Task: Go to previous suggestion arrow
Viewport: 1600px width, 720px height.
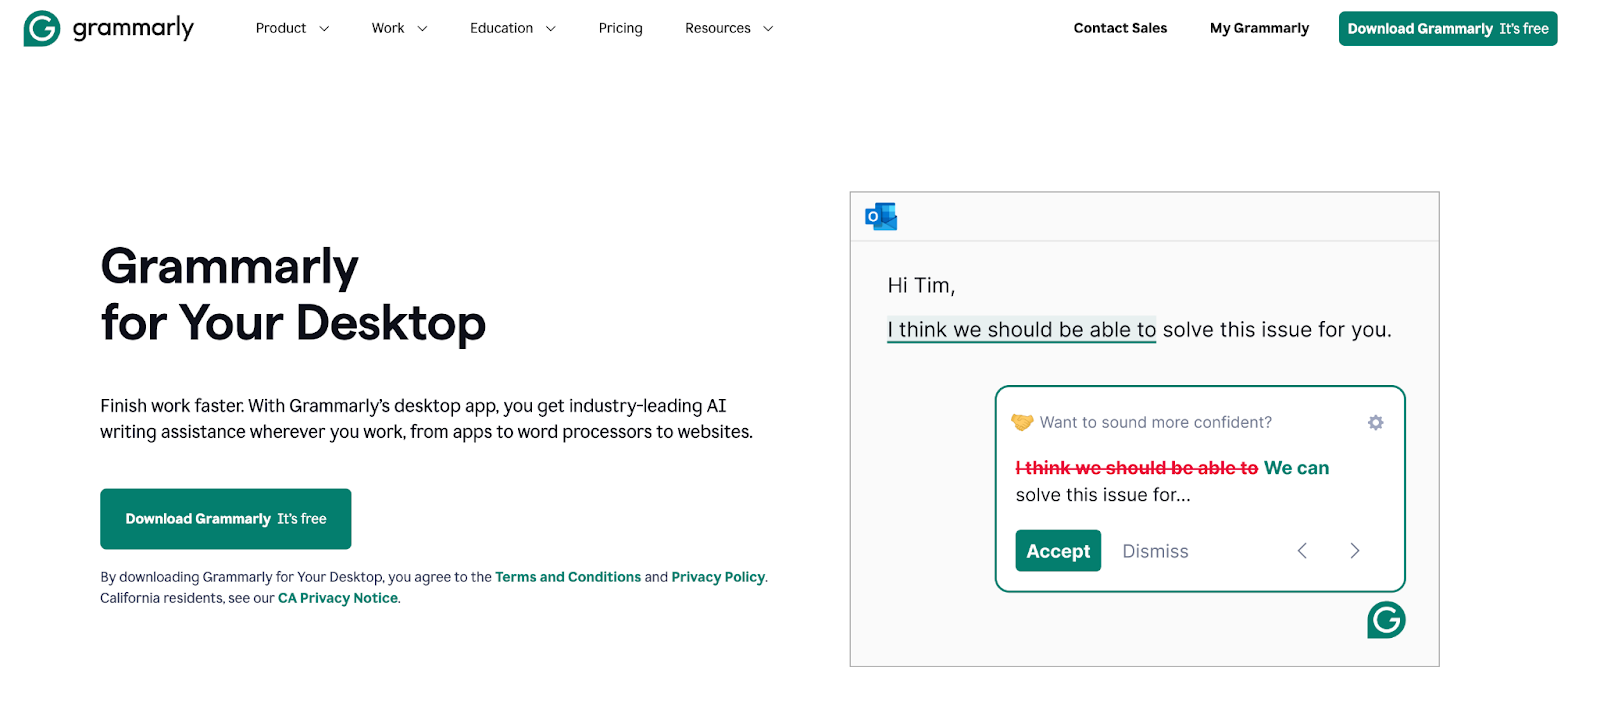Action: pyautogui.click(x=1302, y=551)
